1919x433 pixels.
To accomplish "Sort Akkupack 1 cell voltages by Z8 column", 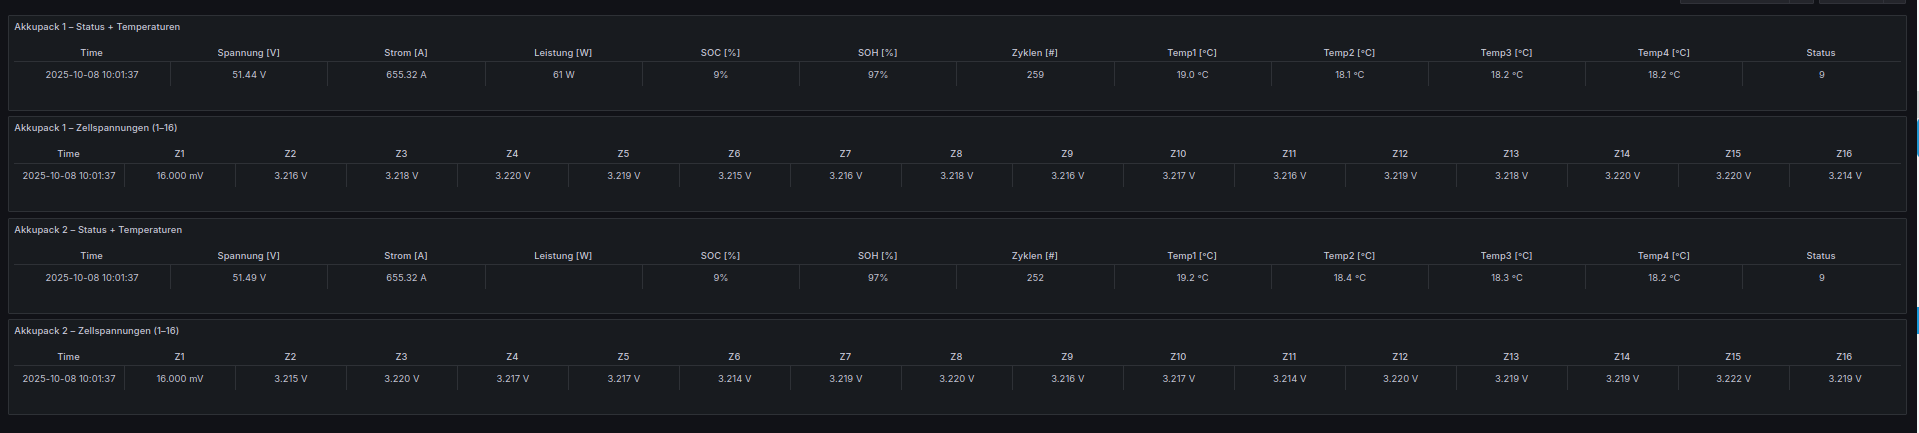I will pos(956,154).
